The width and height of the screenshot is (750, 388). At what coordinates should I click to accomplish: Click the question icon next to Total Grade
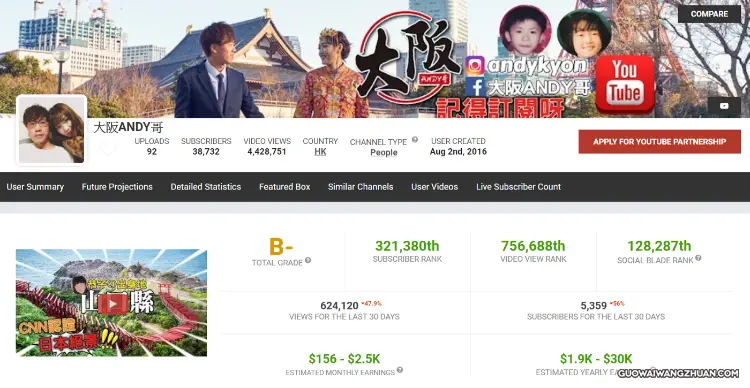[308, 260]
